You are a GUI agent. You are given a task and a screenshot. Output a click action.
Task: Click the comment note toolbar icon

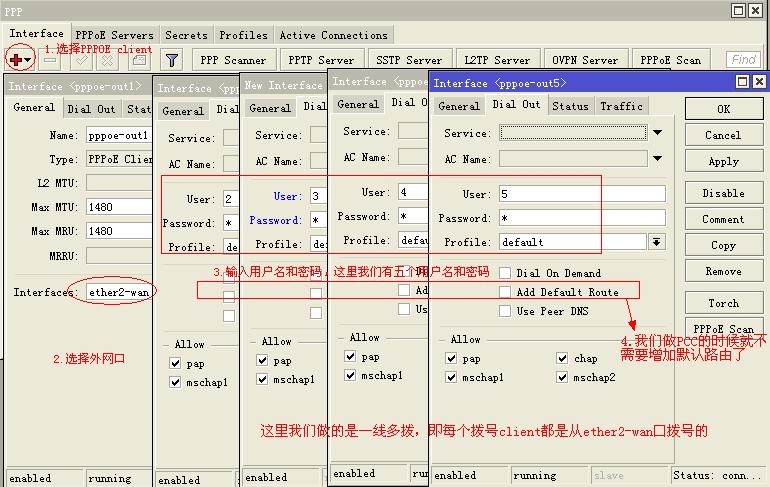pyautogui.click(x=139, y=60)
